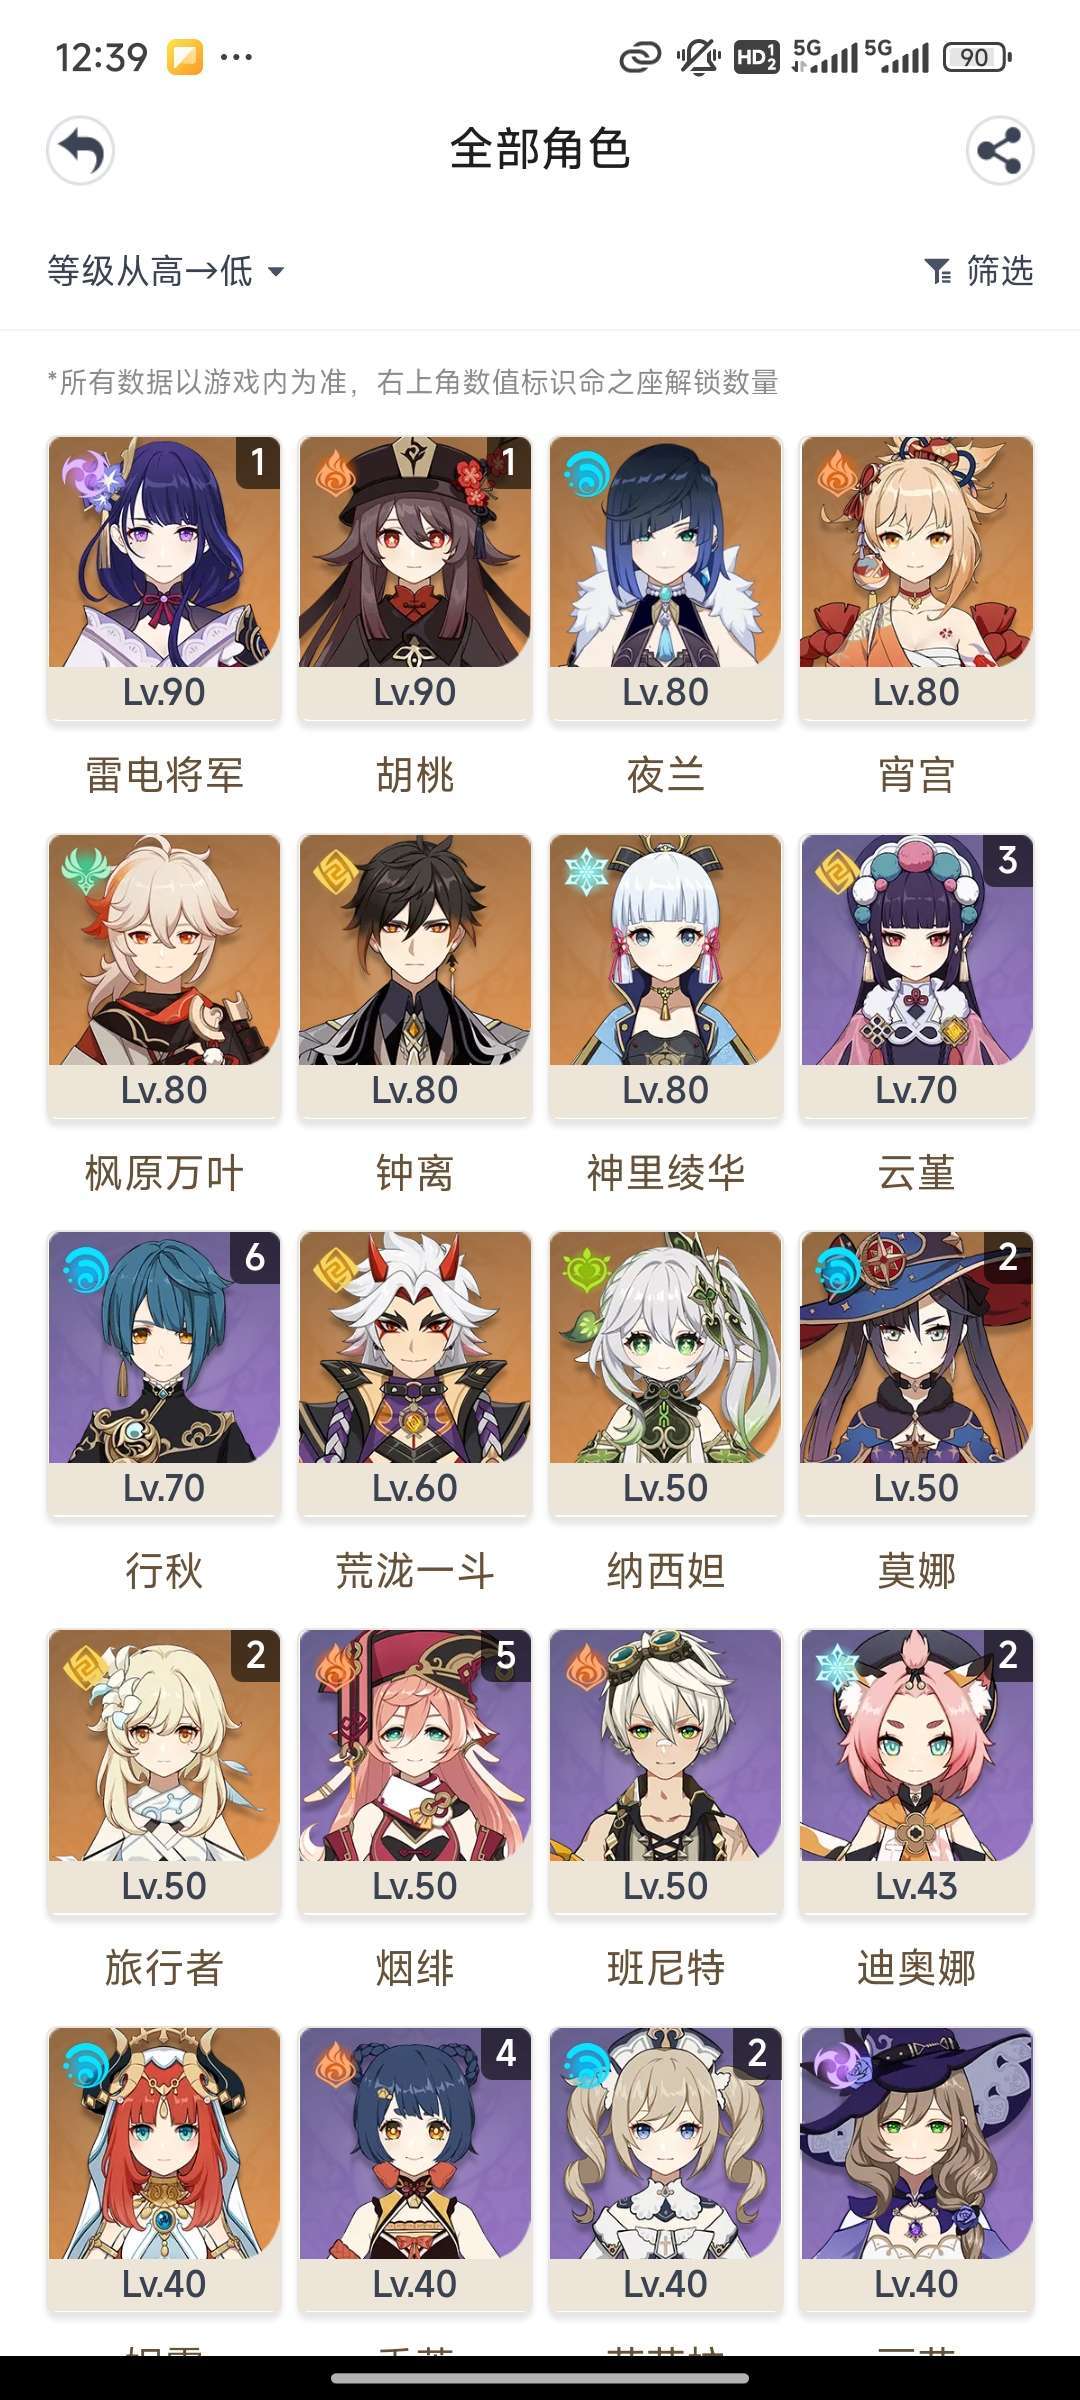Viewport: 1080px width, 2400px height.
Task: Open the share icon at top right
Action: [x=1000, y=151]
